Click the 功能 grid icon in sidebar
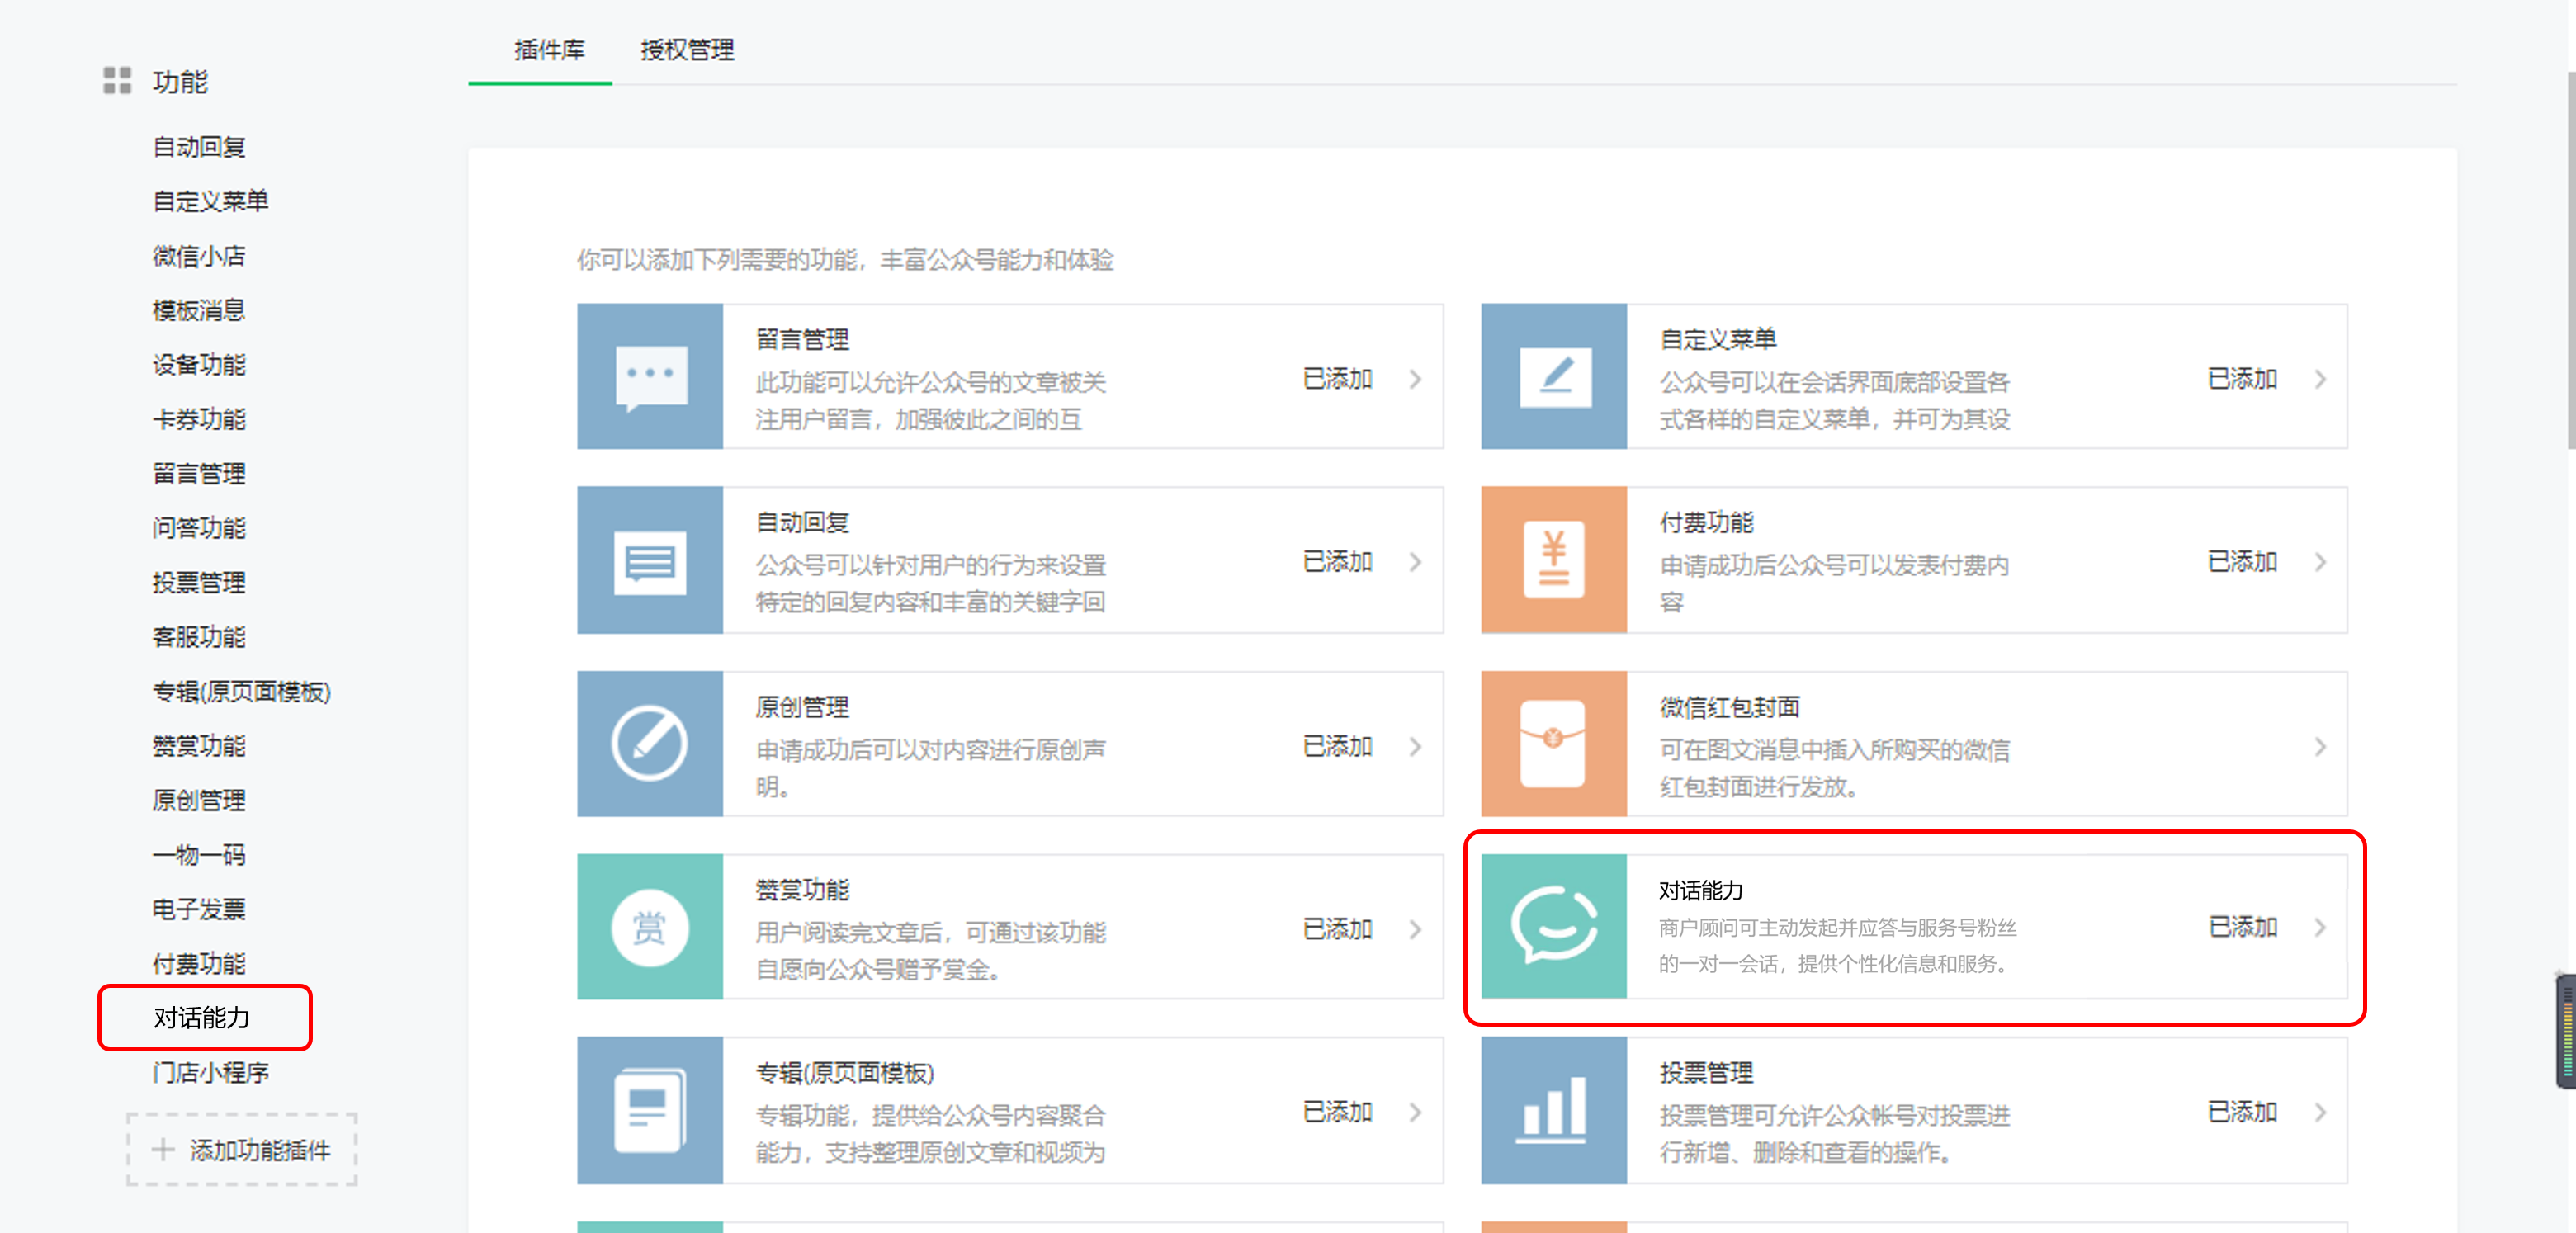 (x=117, y=81)
